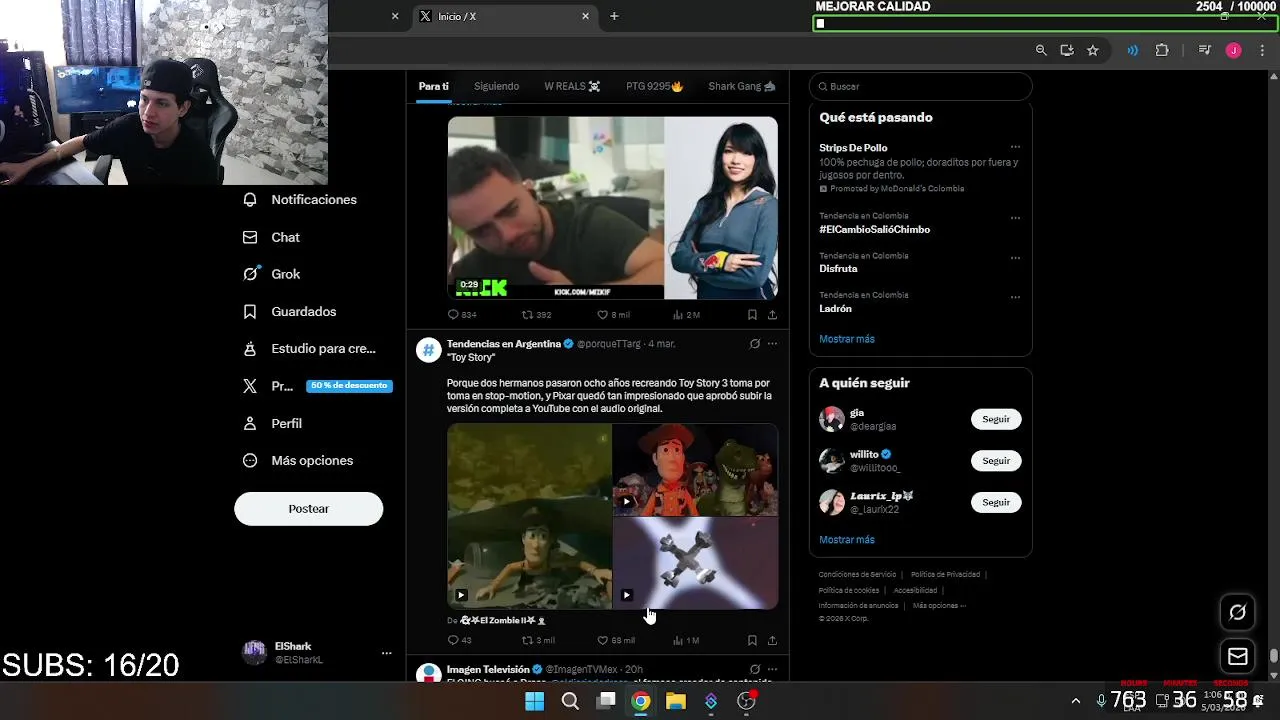This screenshot has width=1280, height=720.
Task: Click the blue waves extension icon in Chrome toolbar
Action: click(1133, 50)
